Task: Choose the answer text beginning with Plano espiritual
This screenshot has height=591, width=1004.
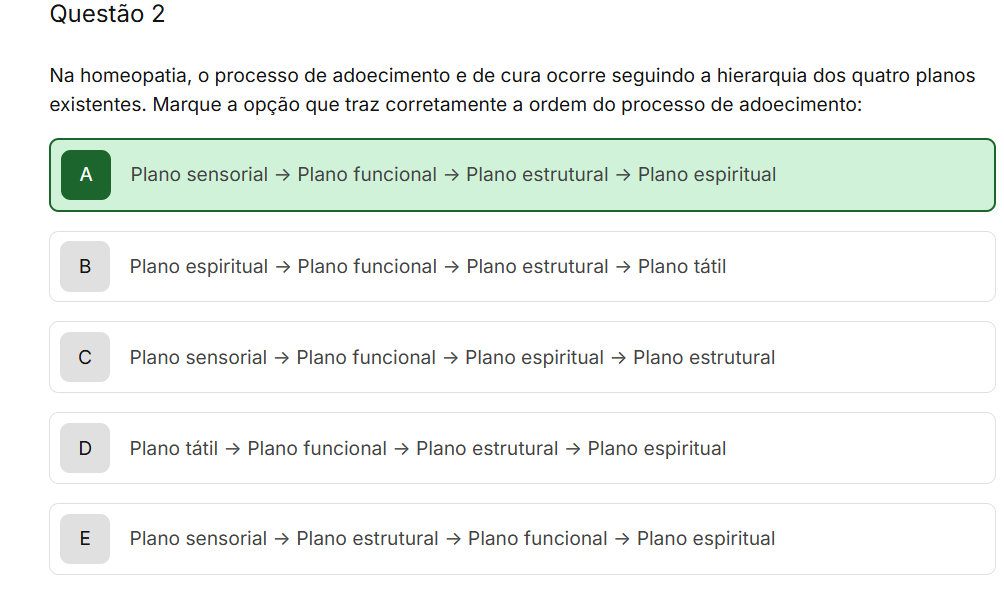Action: click(x=427, y=267)
